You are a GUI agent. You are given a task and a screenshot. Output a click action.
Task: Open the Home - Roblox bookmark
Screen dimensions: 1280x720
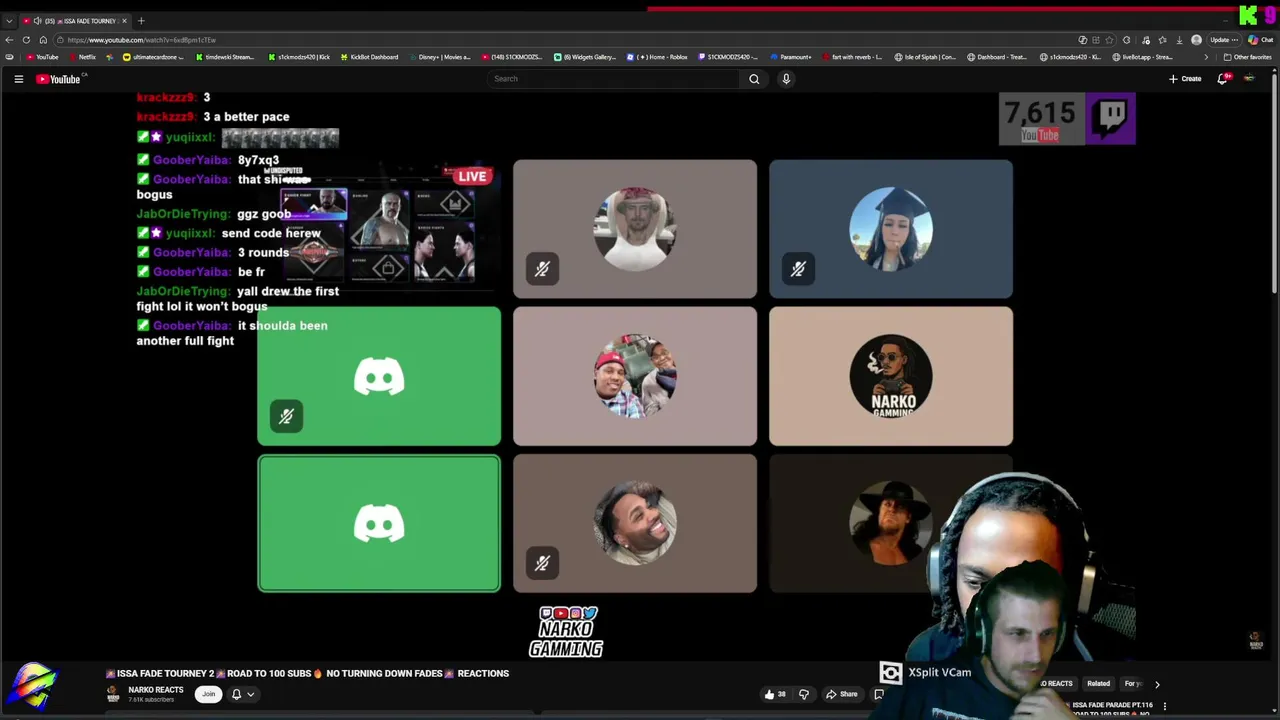pos(657,57)
